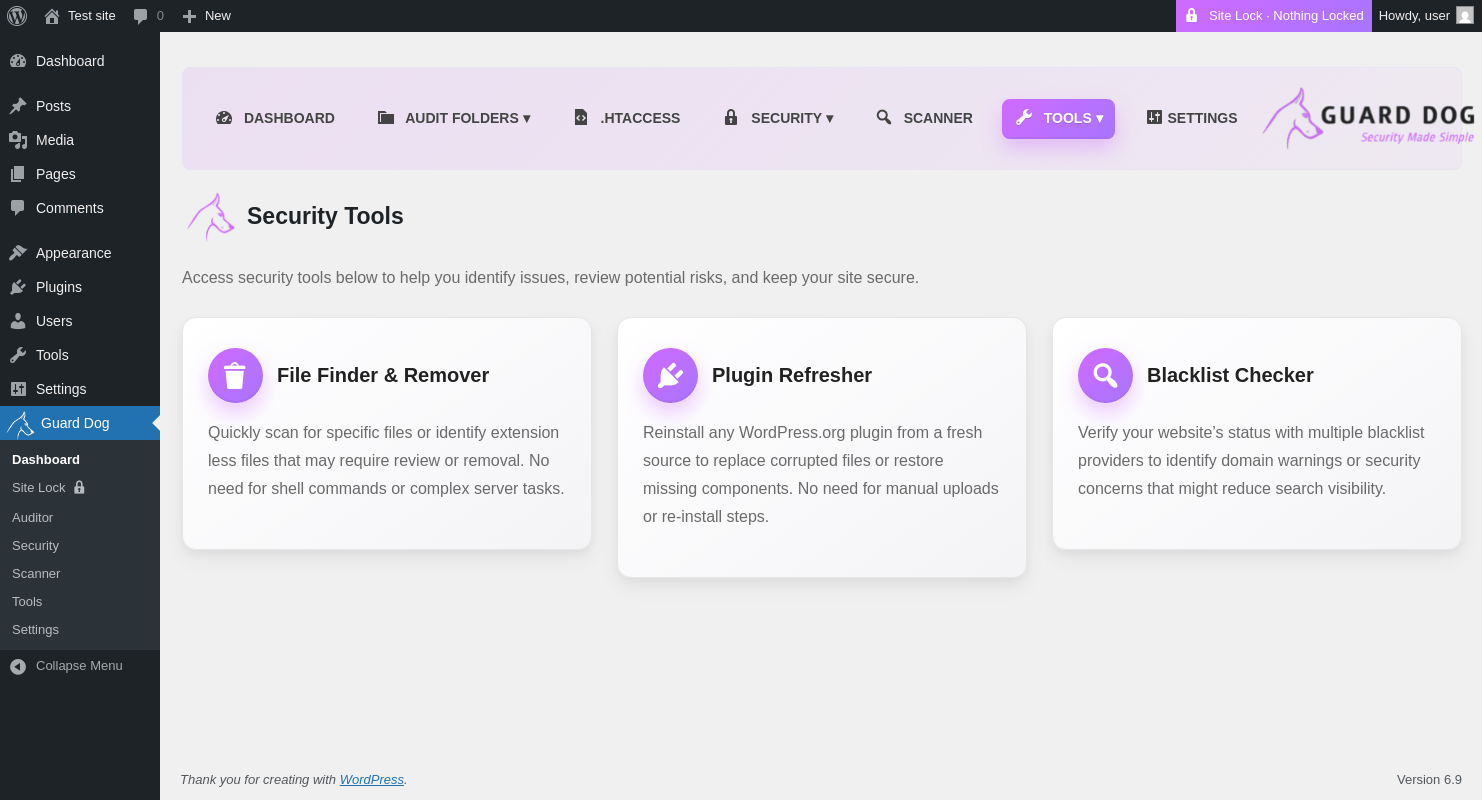Viewport: 1482px width, 800px height.
Task: Click the .htaccess file icon in plugin nav
Action: point(581,118)
